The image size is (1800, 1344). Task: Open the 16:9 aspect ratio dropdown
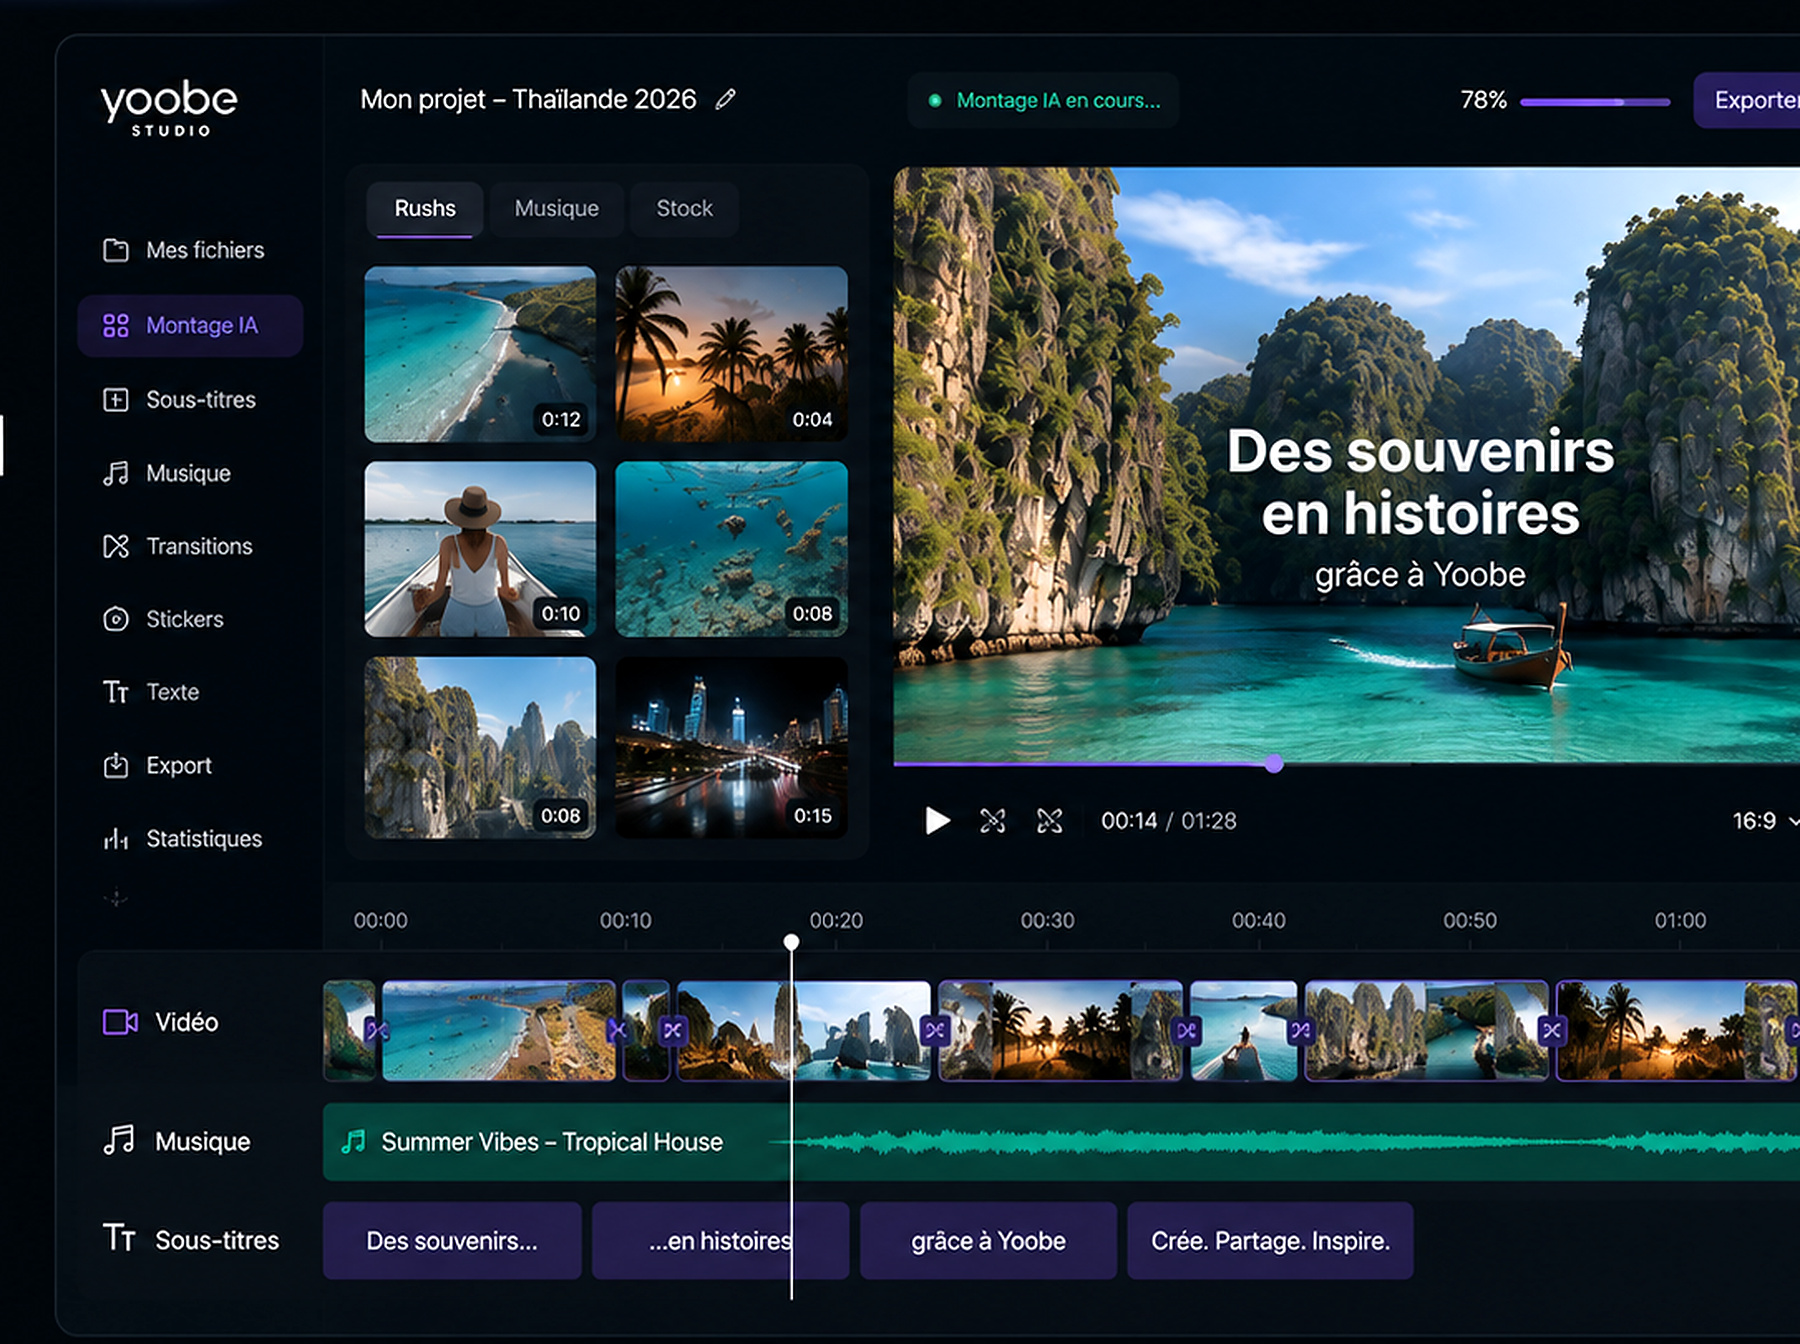click(1765, 821)
